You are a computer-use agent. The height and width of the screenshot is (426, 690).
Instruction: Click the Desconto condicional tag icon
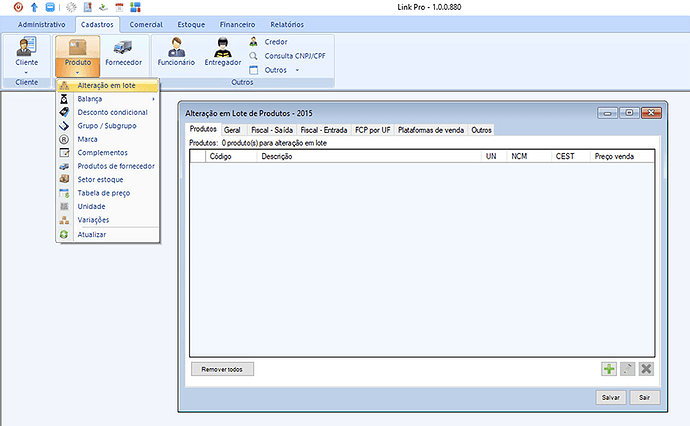pos(64,112)
